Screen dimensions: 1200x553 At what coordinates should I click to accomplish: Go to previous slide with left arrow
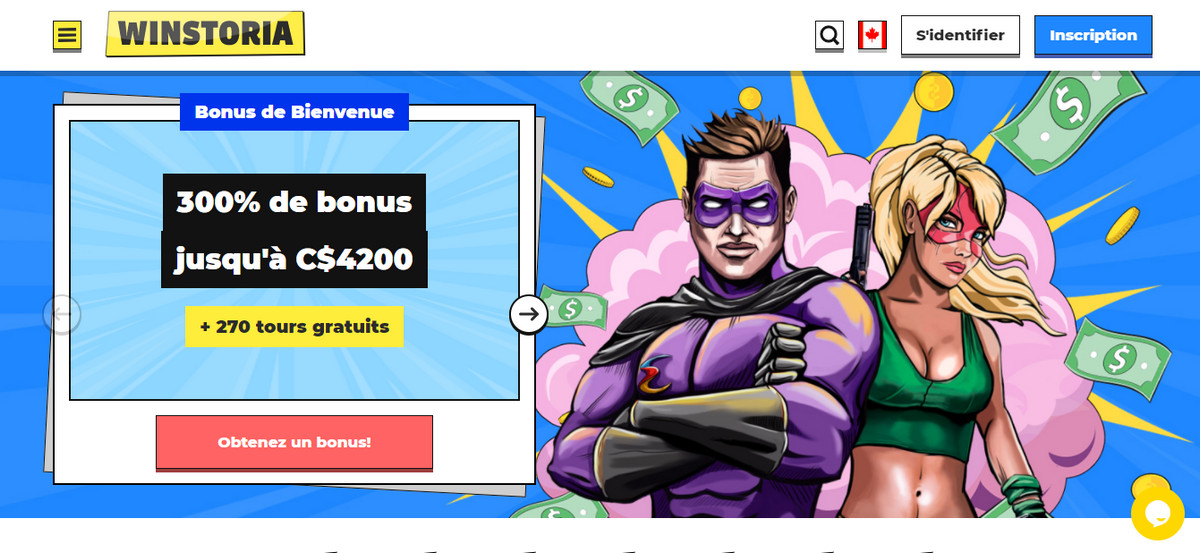click(x=62, y=314)
